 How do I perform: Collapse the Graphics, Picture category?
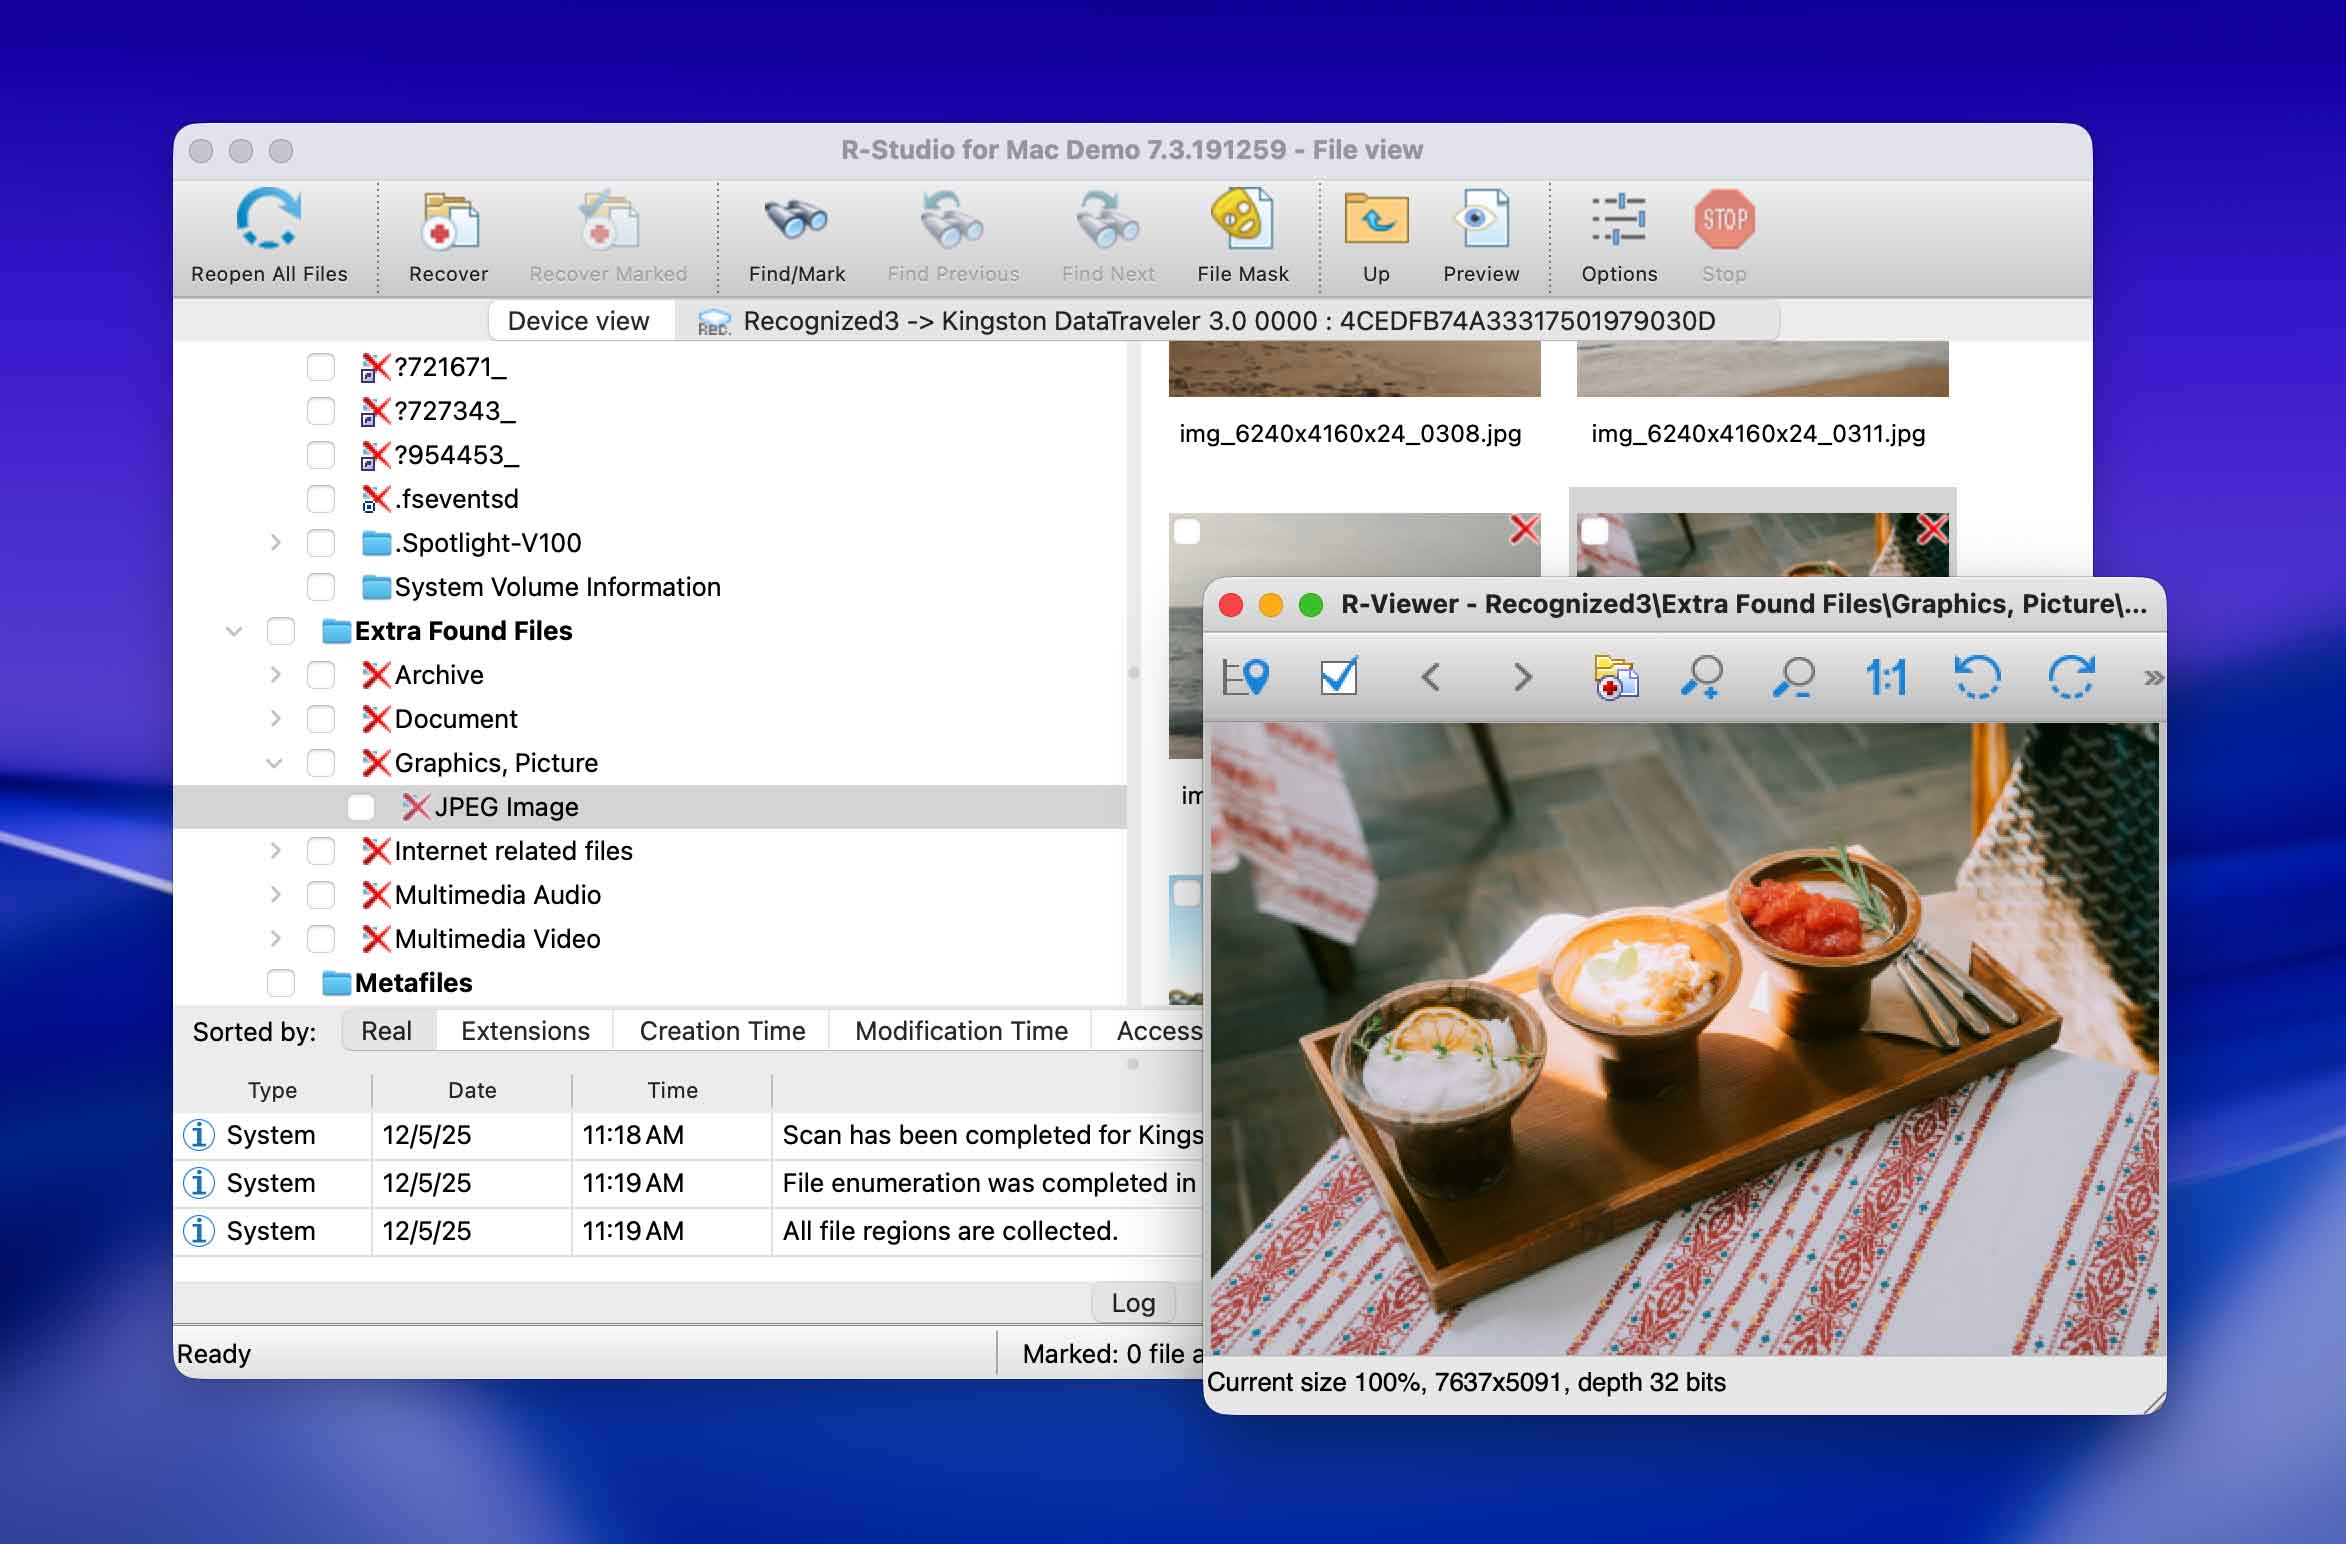tap(274, 763)
